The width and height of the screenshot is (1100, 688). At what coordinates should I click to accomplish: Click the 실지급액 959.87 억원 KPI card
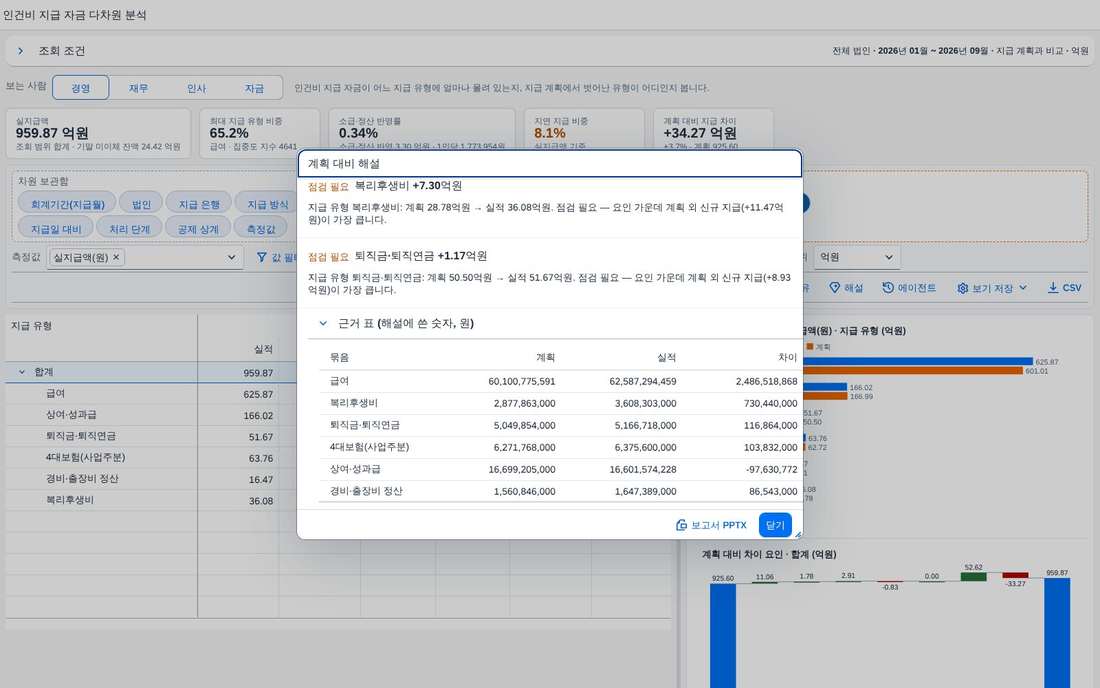[98, 133]
